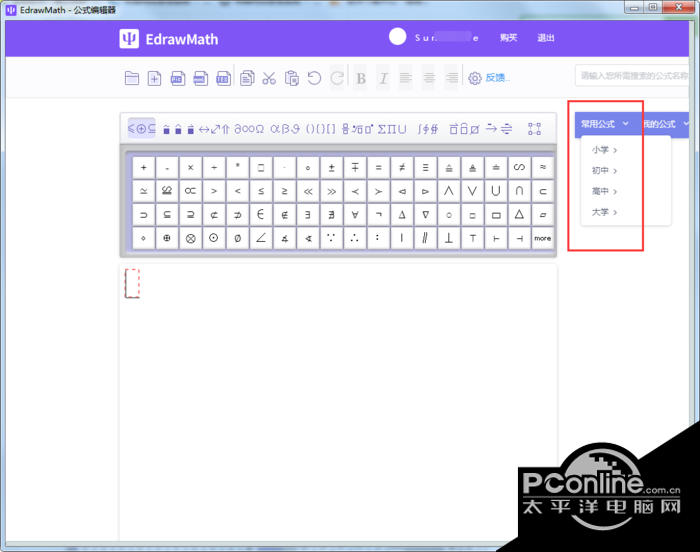Open the Greek letters αβϑ group
This screenshot has width=700, height=552.
click(285, 129)
